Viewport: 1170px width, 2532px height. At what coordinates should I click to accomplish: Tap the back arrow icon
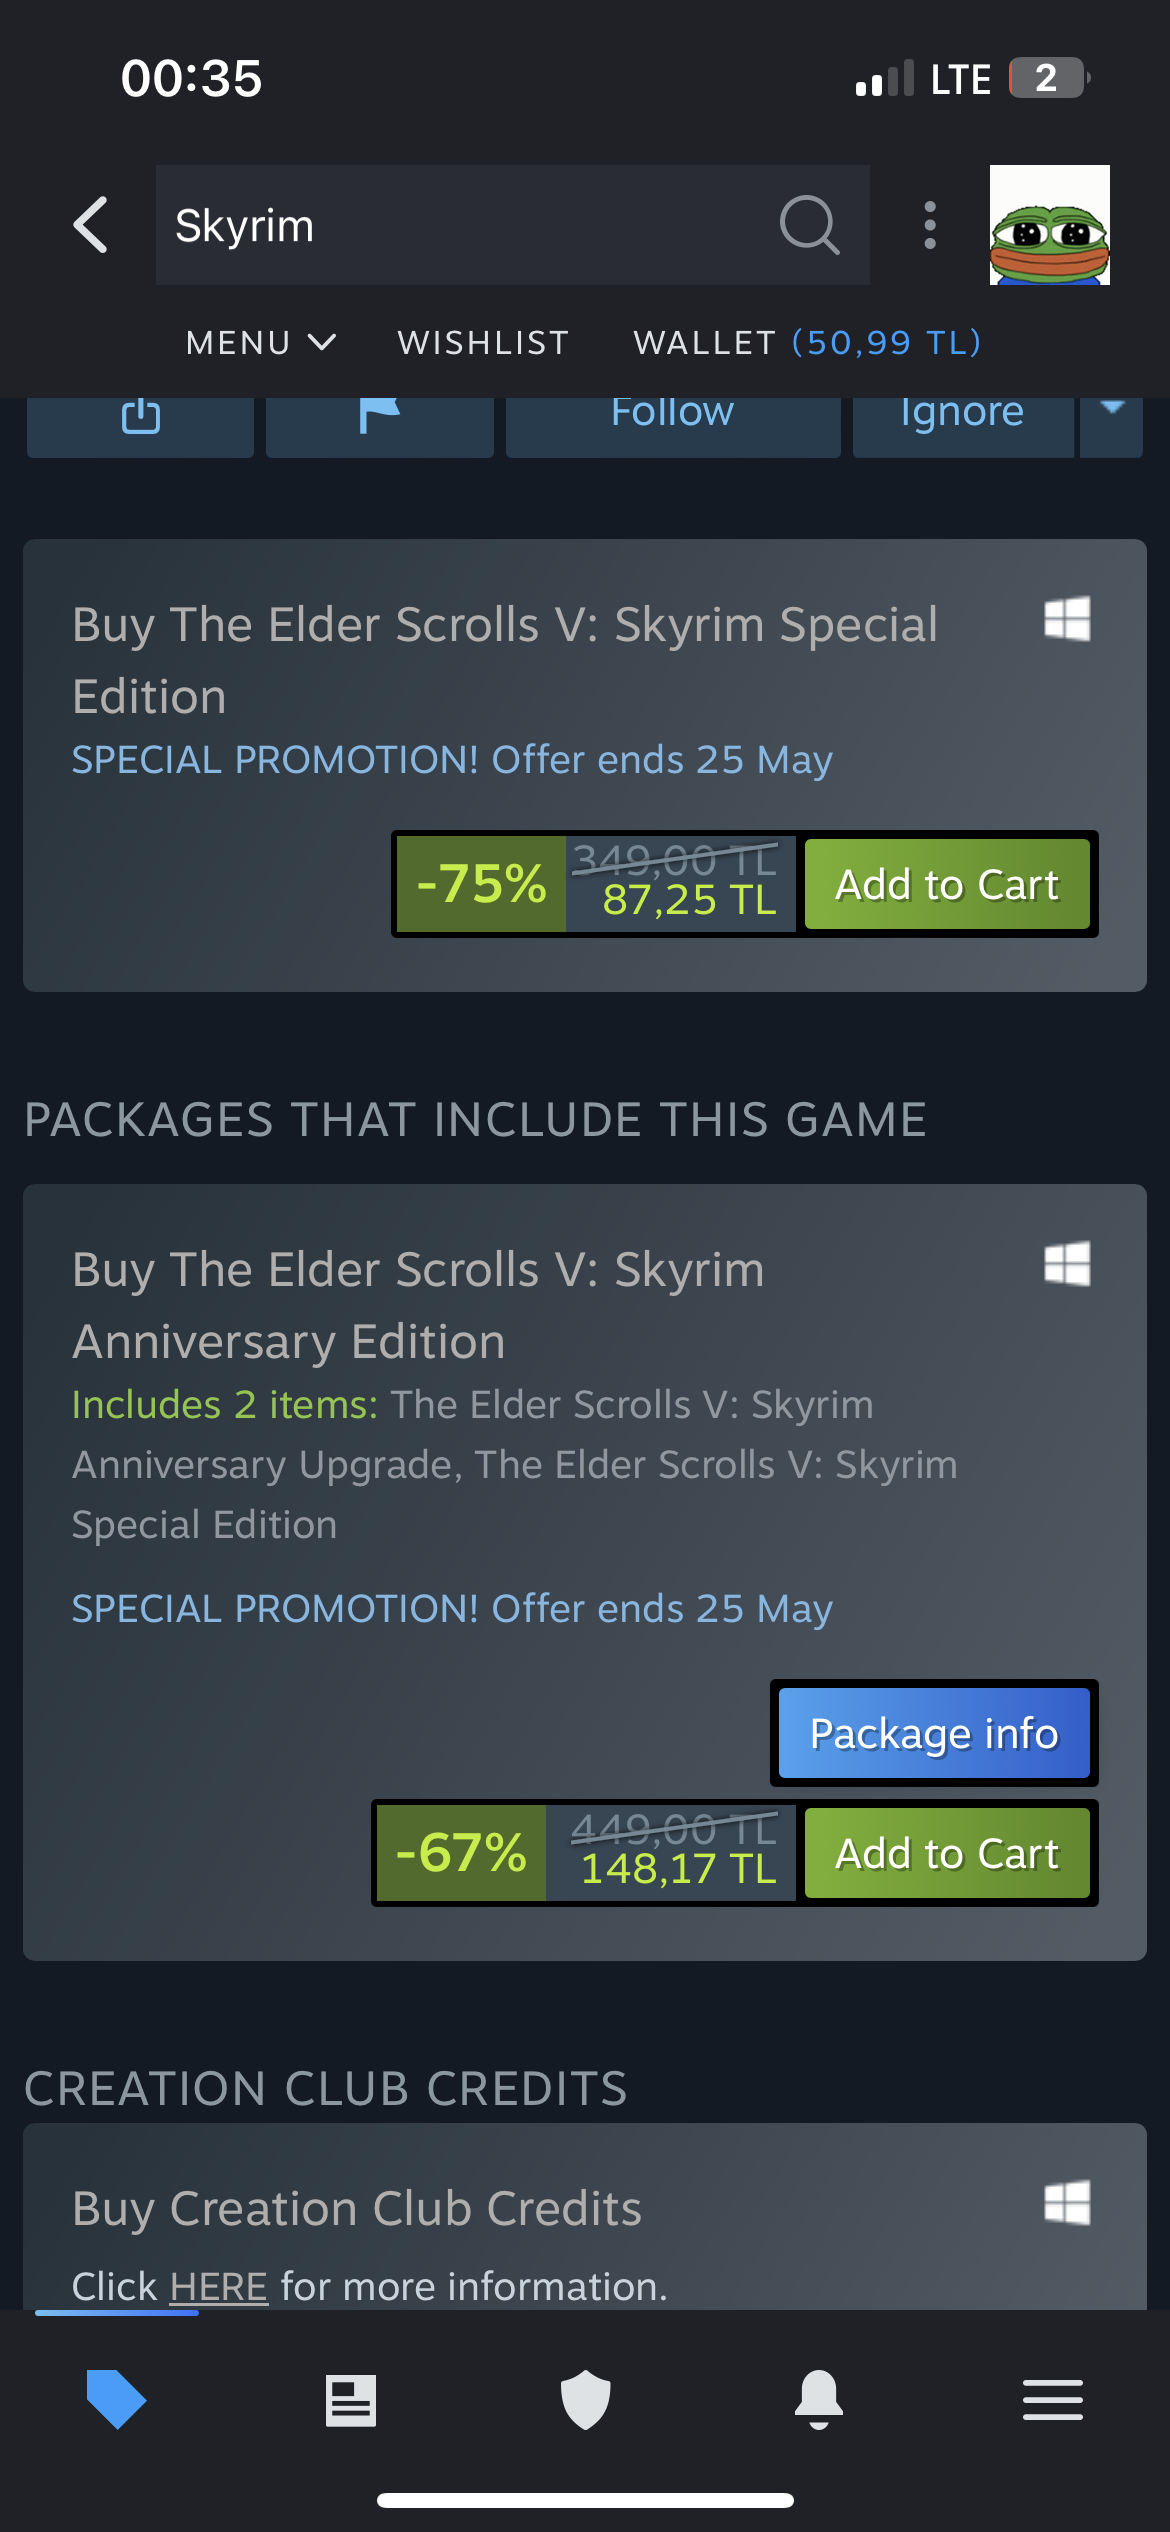click(91, 225)
